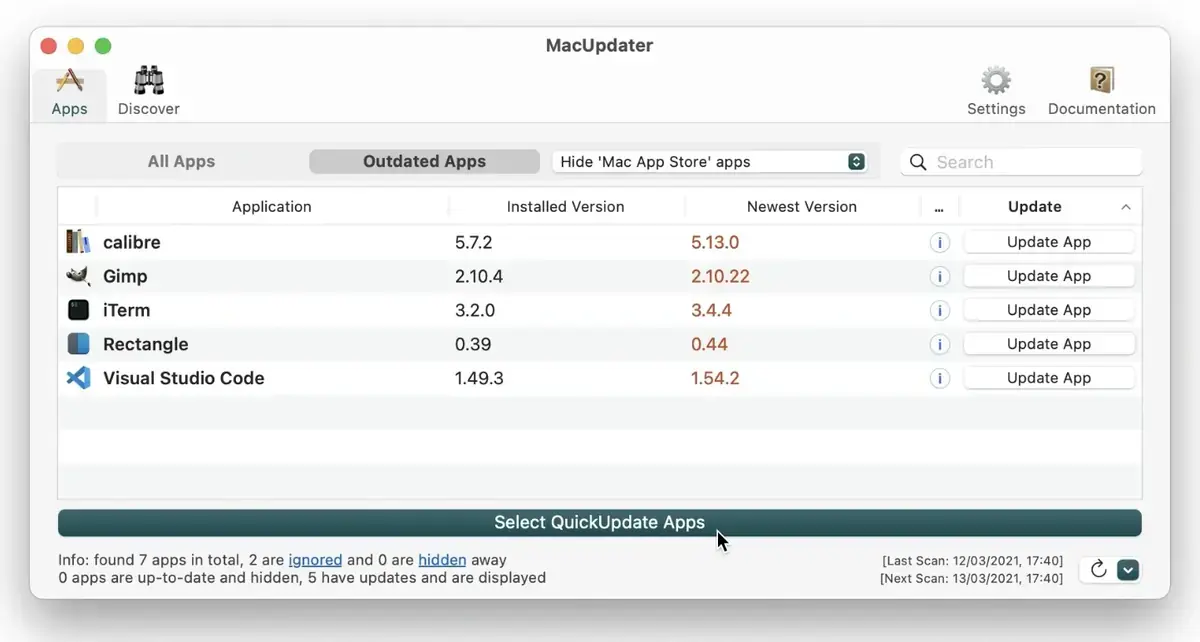Click the info icon next to Gimp
Viewport: 1200px width, 642px height.
(939, 275)
